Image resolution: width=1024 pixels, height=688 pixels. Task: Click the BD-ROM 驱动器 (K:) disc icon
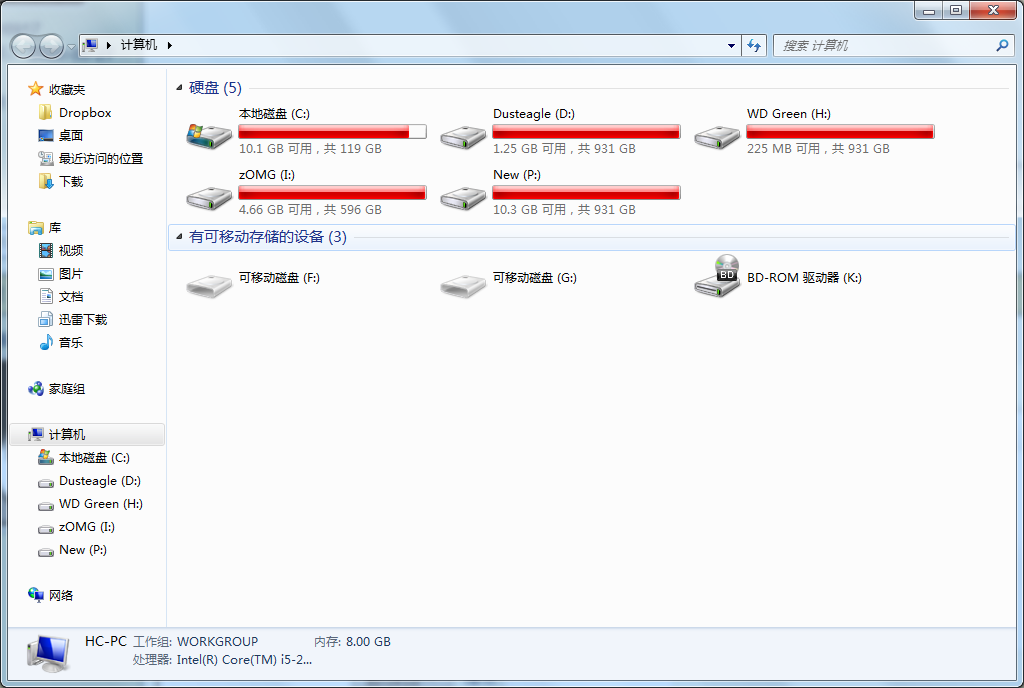tap(717, 276)
